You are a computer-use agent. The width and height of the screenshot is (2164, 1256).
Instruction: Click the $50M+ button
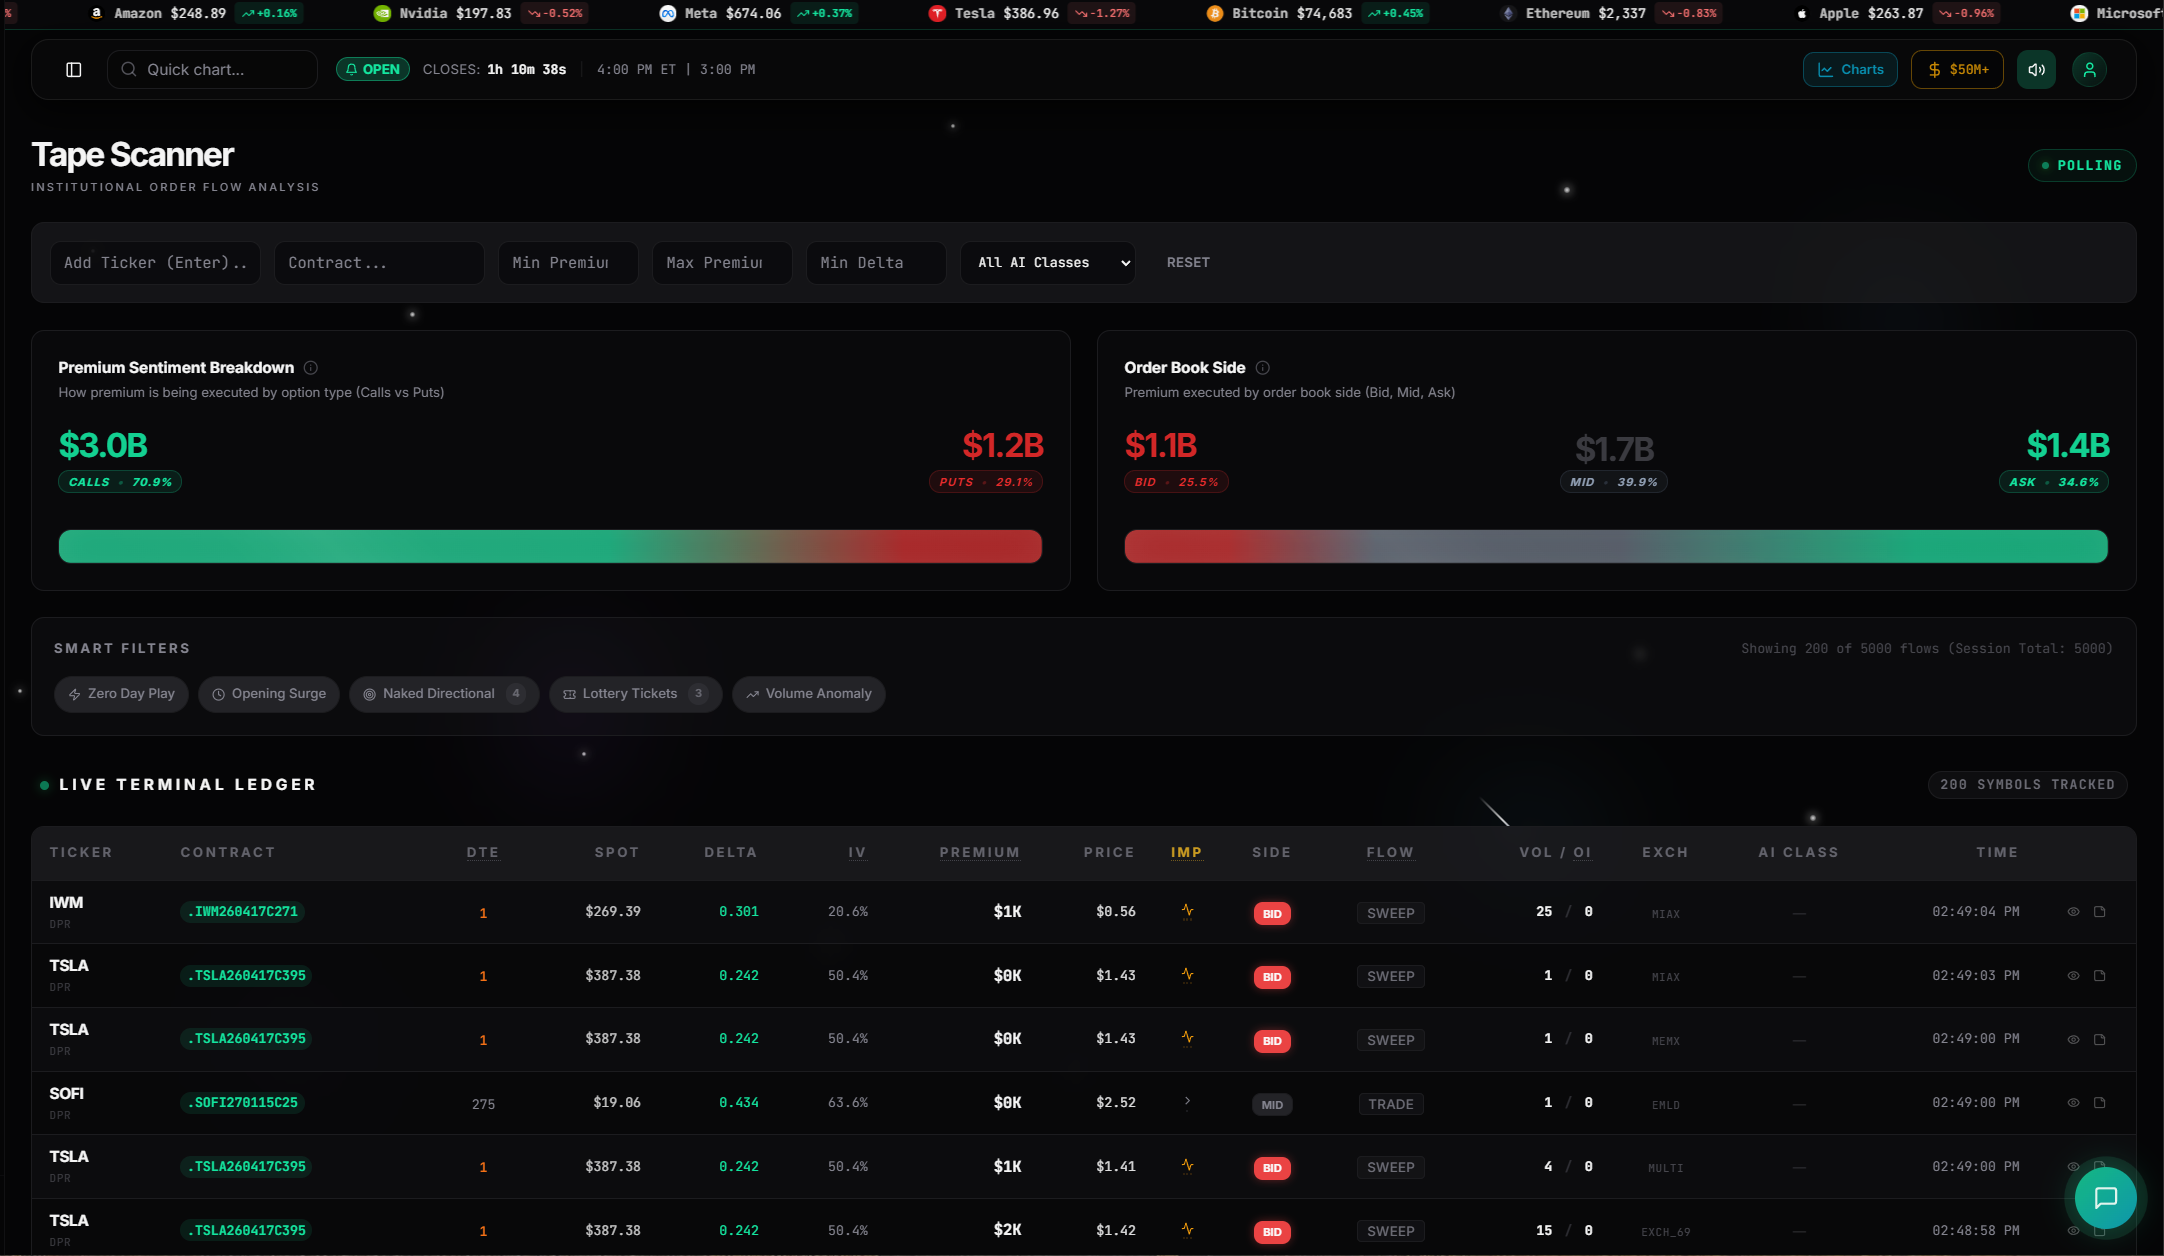point(1957,69)
